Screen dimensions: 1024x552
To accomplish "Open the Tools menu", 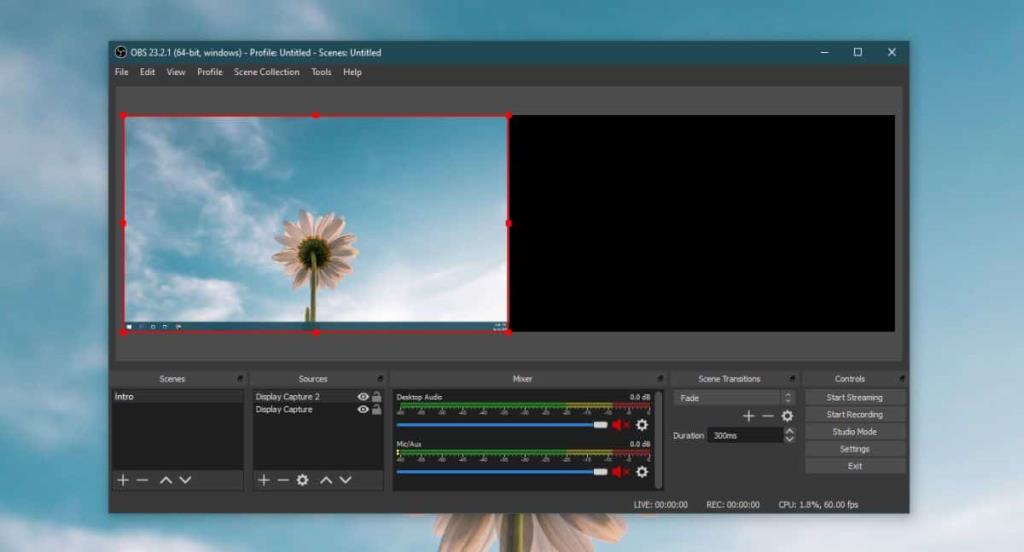I will point(321,72).
